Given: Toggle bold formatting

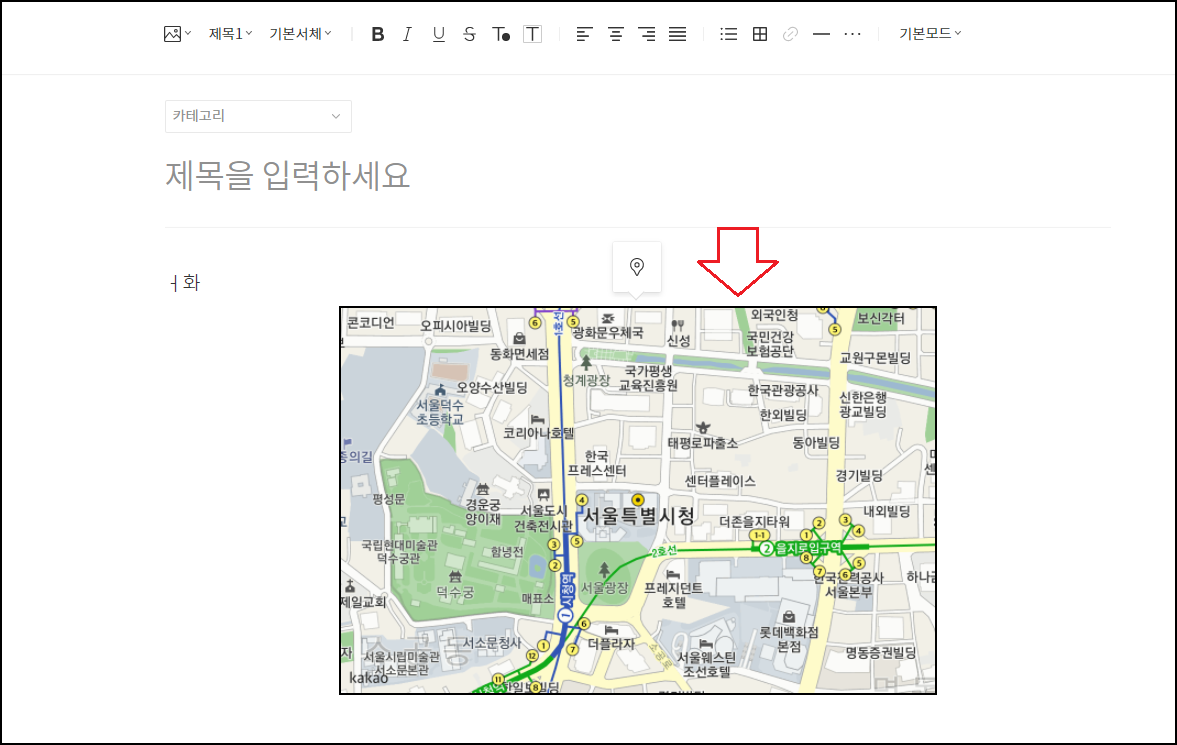Looking at the screenshot, I should pos(378,34).
